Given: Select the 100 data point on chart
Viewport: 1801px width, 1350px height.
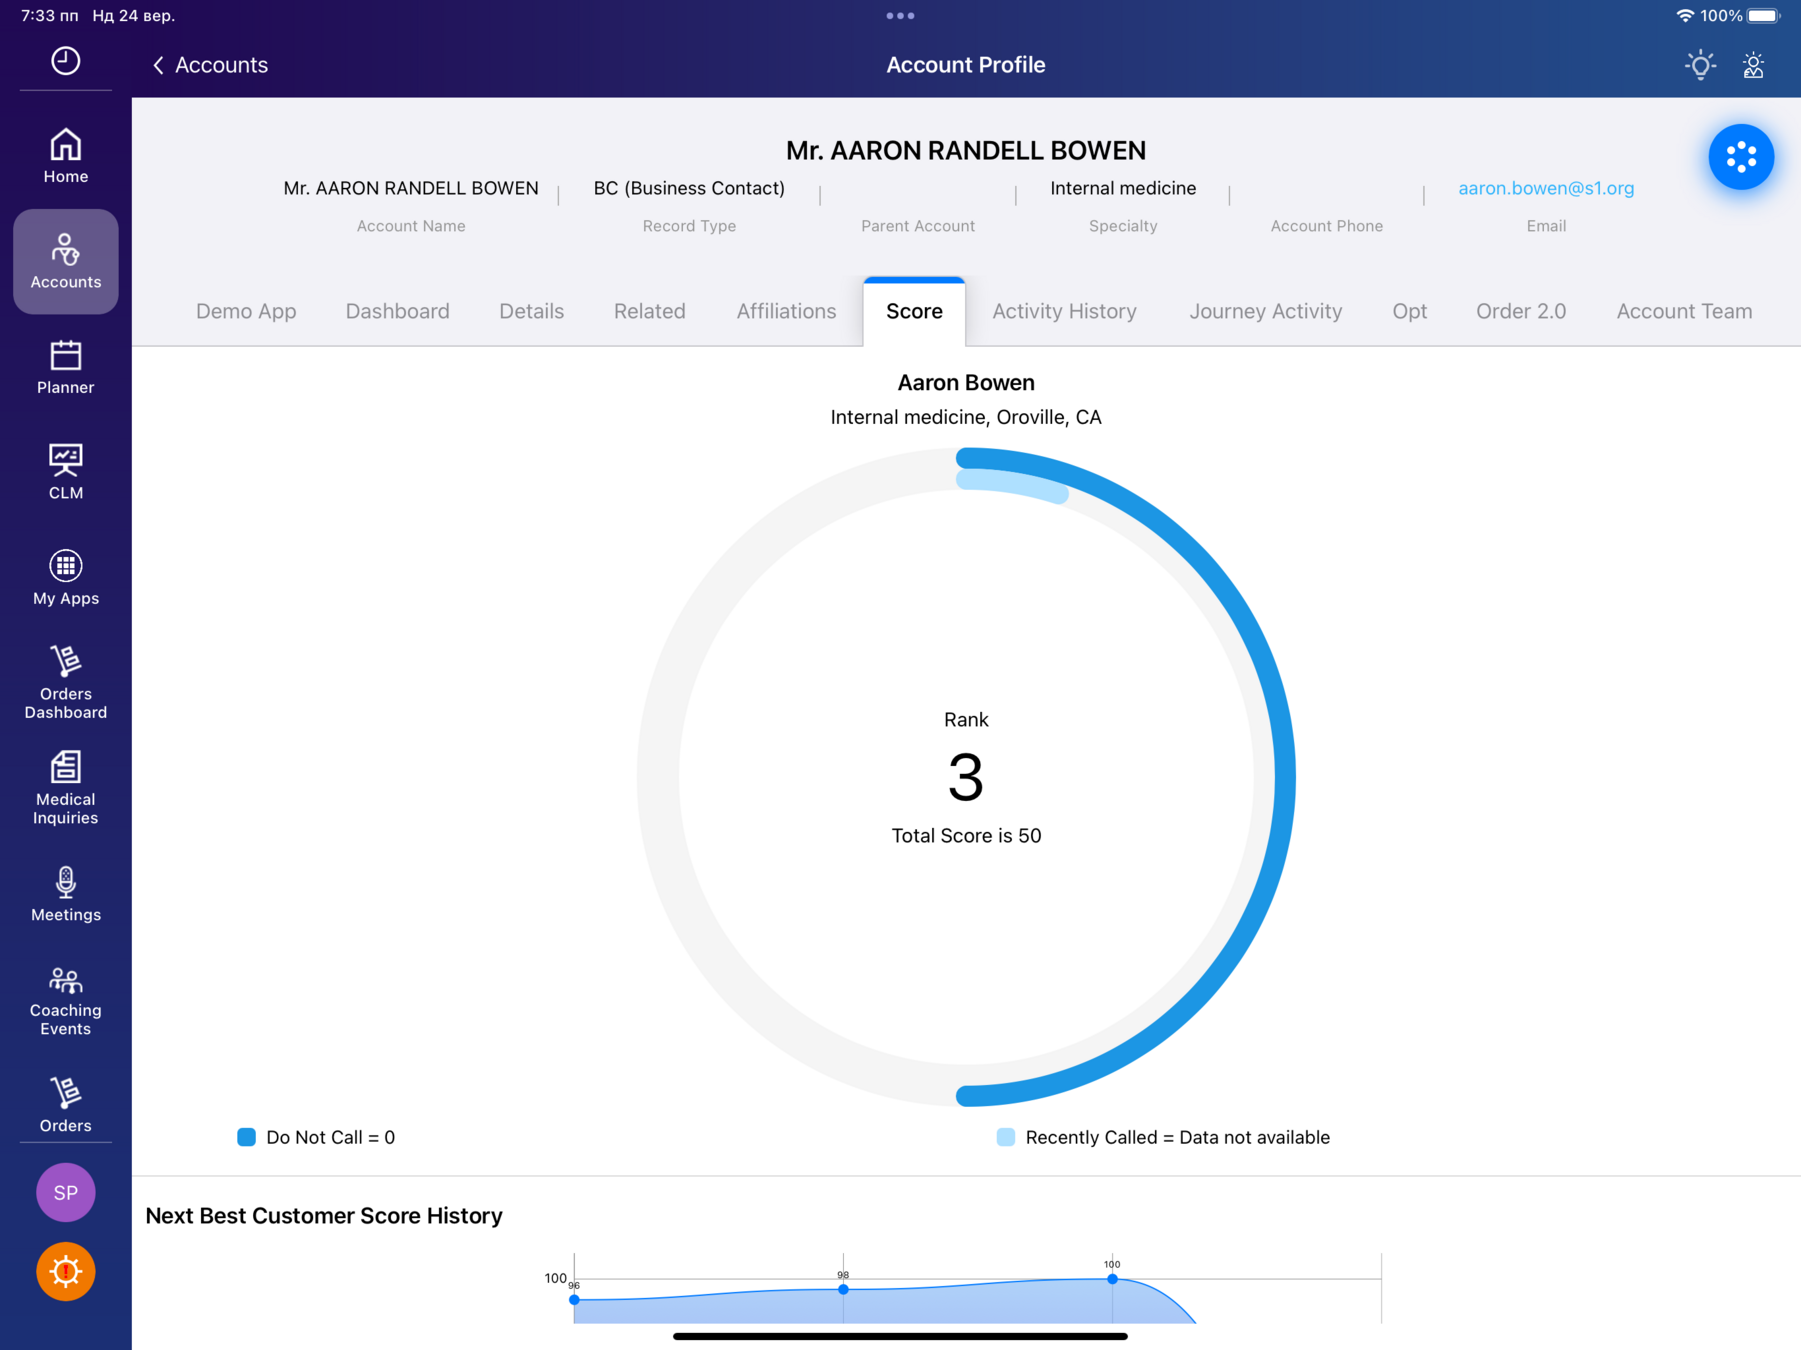Looking at the screenshot, I should [x=1112, y=1279].
